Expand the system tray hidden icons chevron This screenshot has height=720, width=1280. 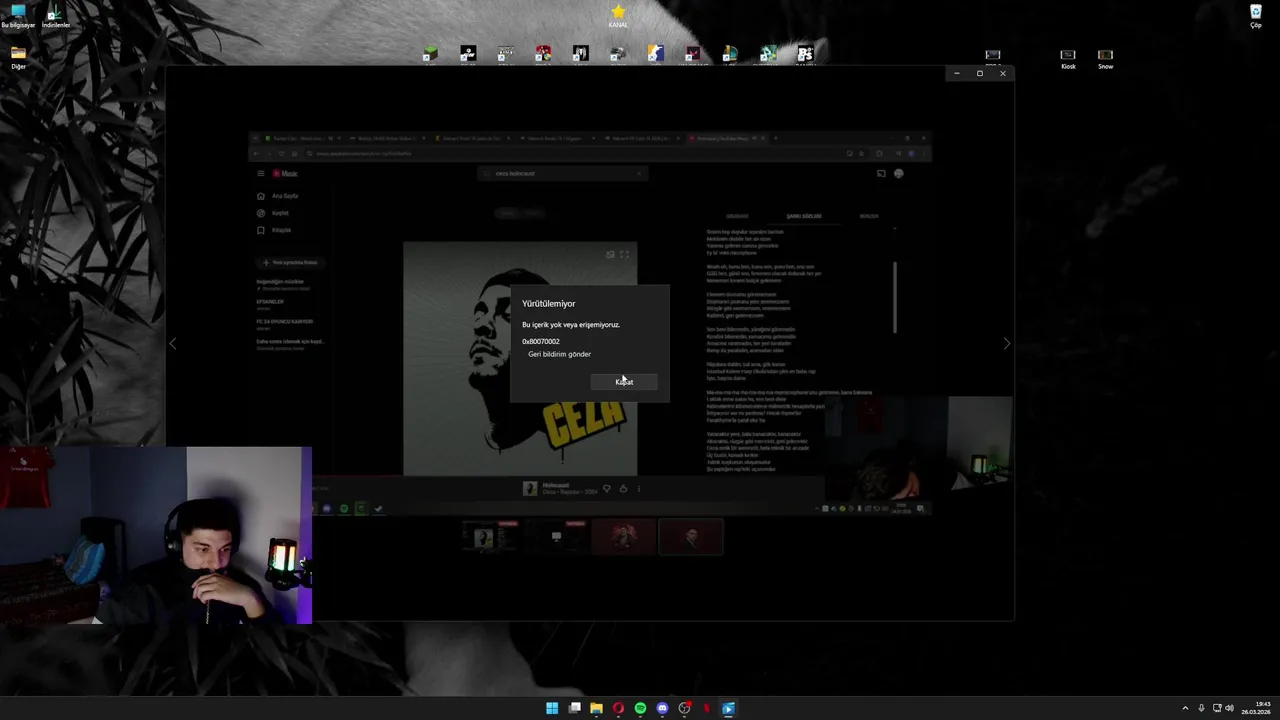[x=1185, y=708]
